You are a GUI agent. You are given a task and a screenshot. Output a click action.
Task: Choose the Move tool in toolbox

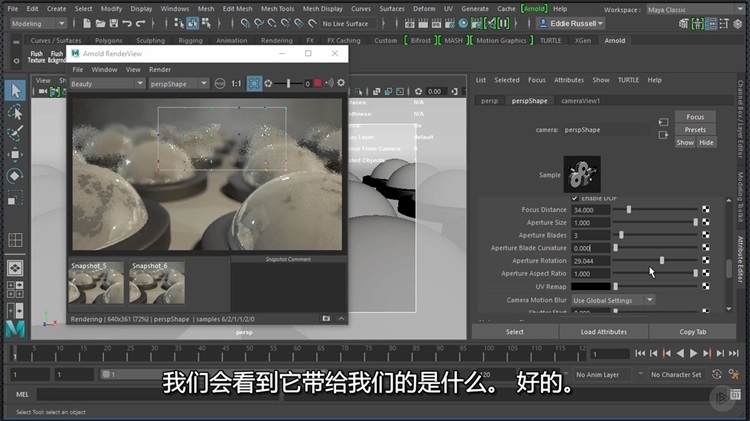15,154
